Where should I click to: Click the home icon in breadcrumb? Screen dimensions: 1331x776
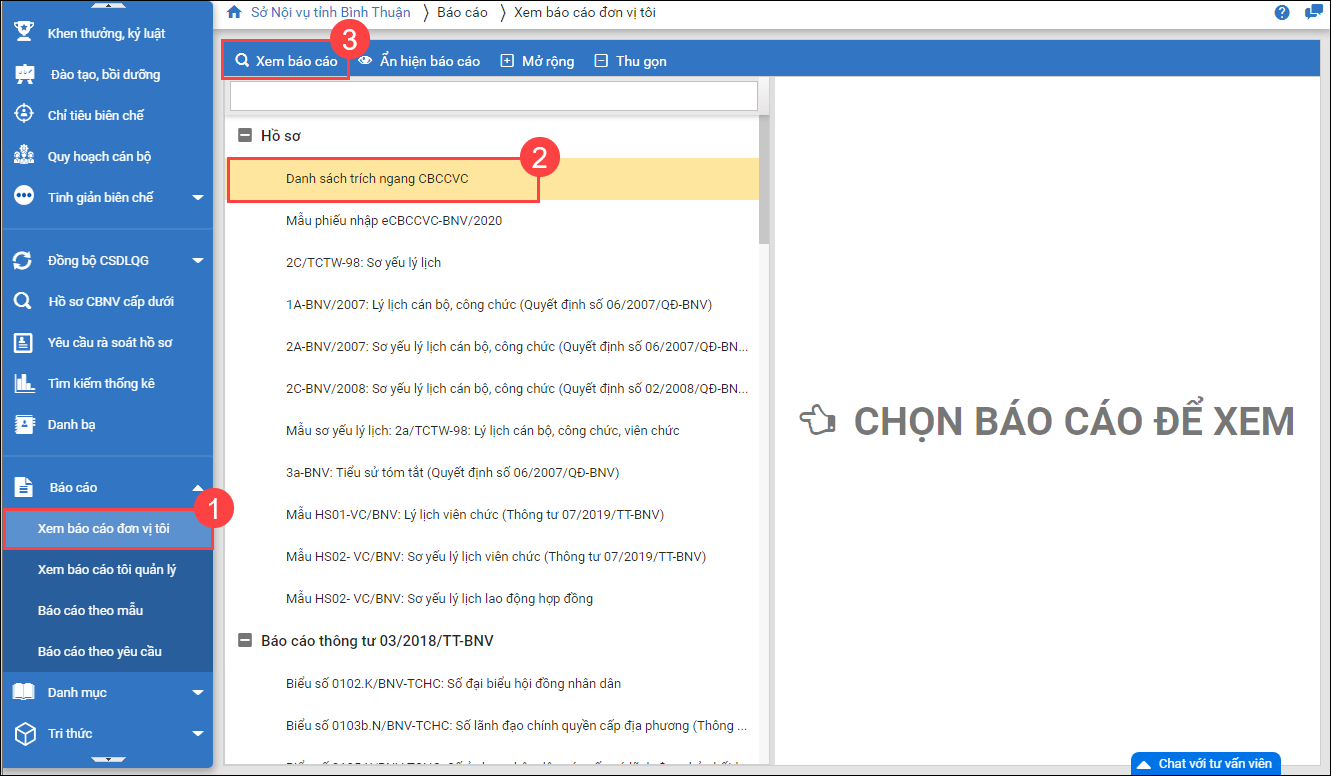[235, 13]
